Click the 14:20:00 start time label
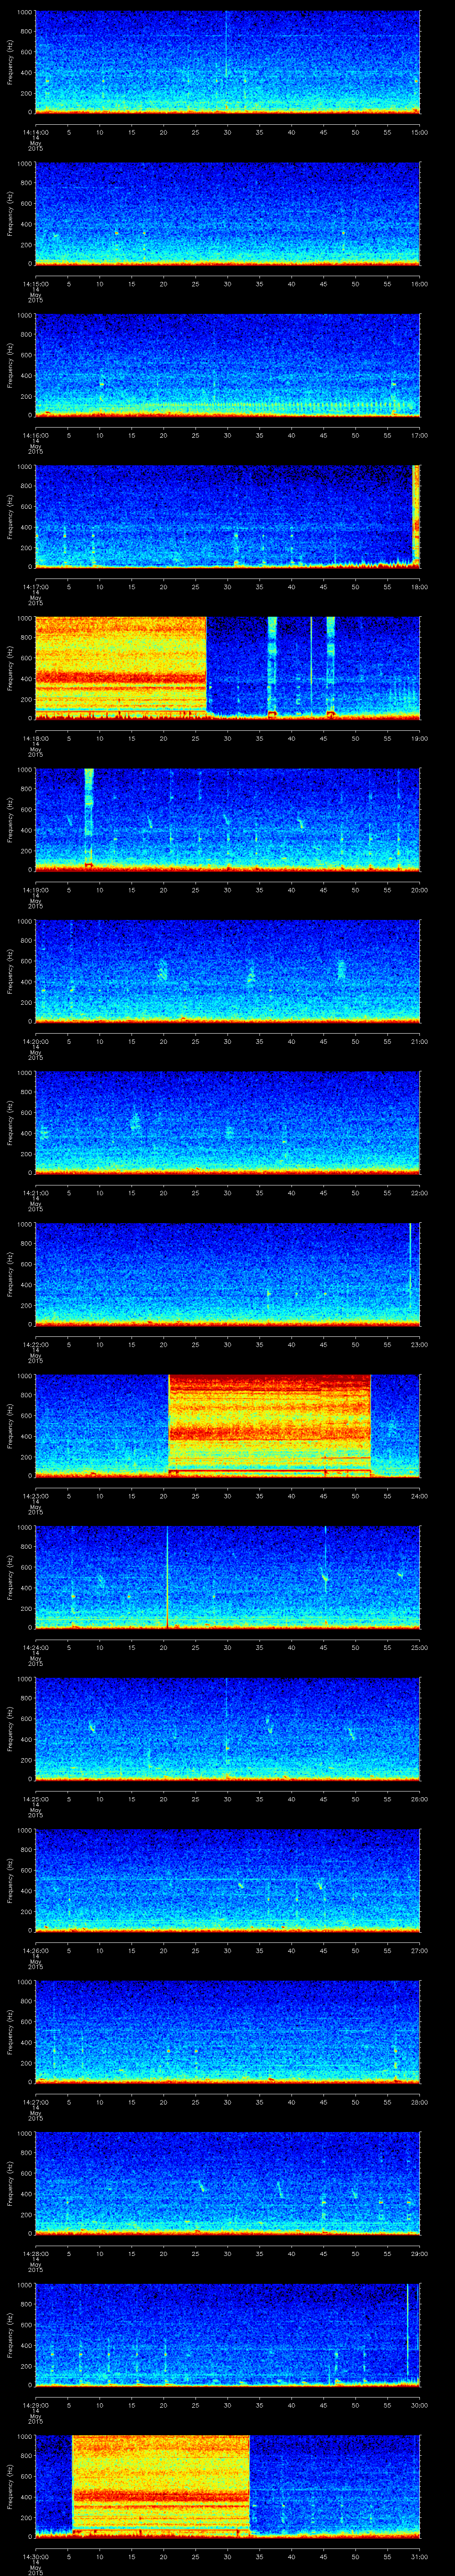Image resolution: width=455 pixels, height=2576 pixels. coord(35,1041)
